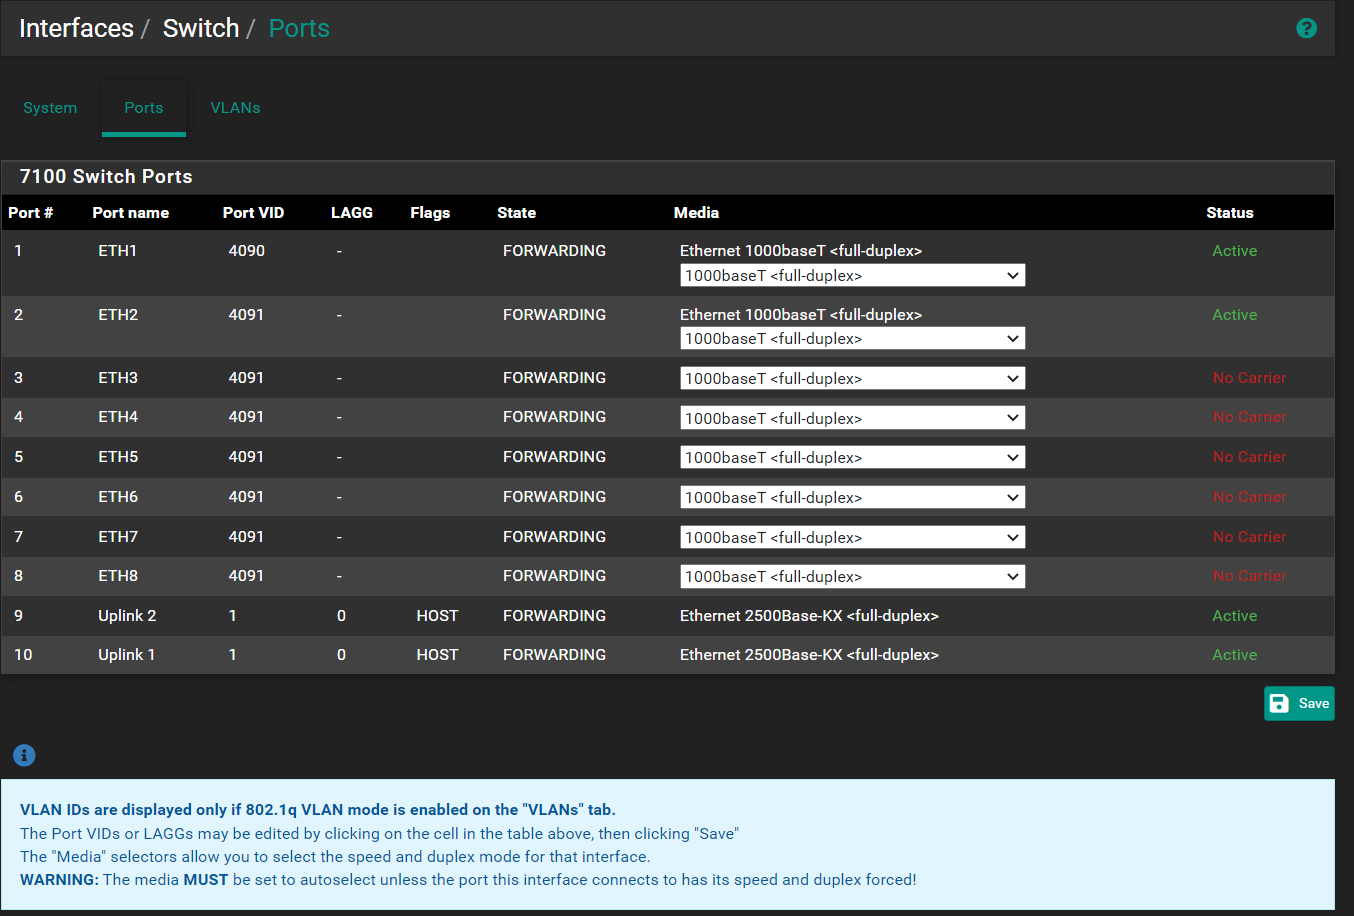Edit Port VID cell of ETH8
Image resolution: width=1354 pixels, height=916 pixels.
[247, 576]
